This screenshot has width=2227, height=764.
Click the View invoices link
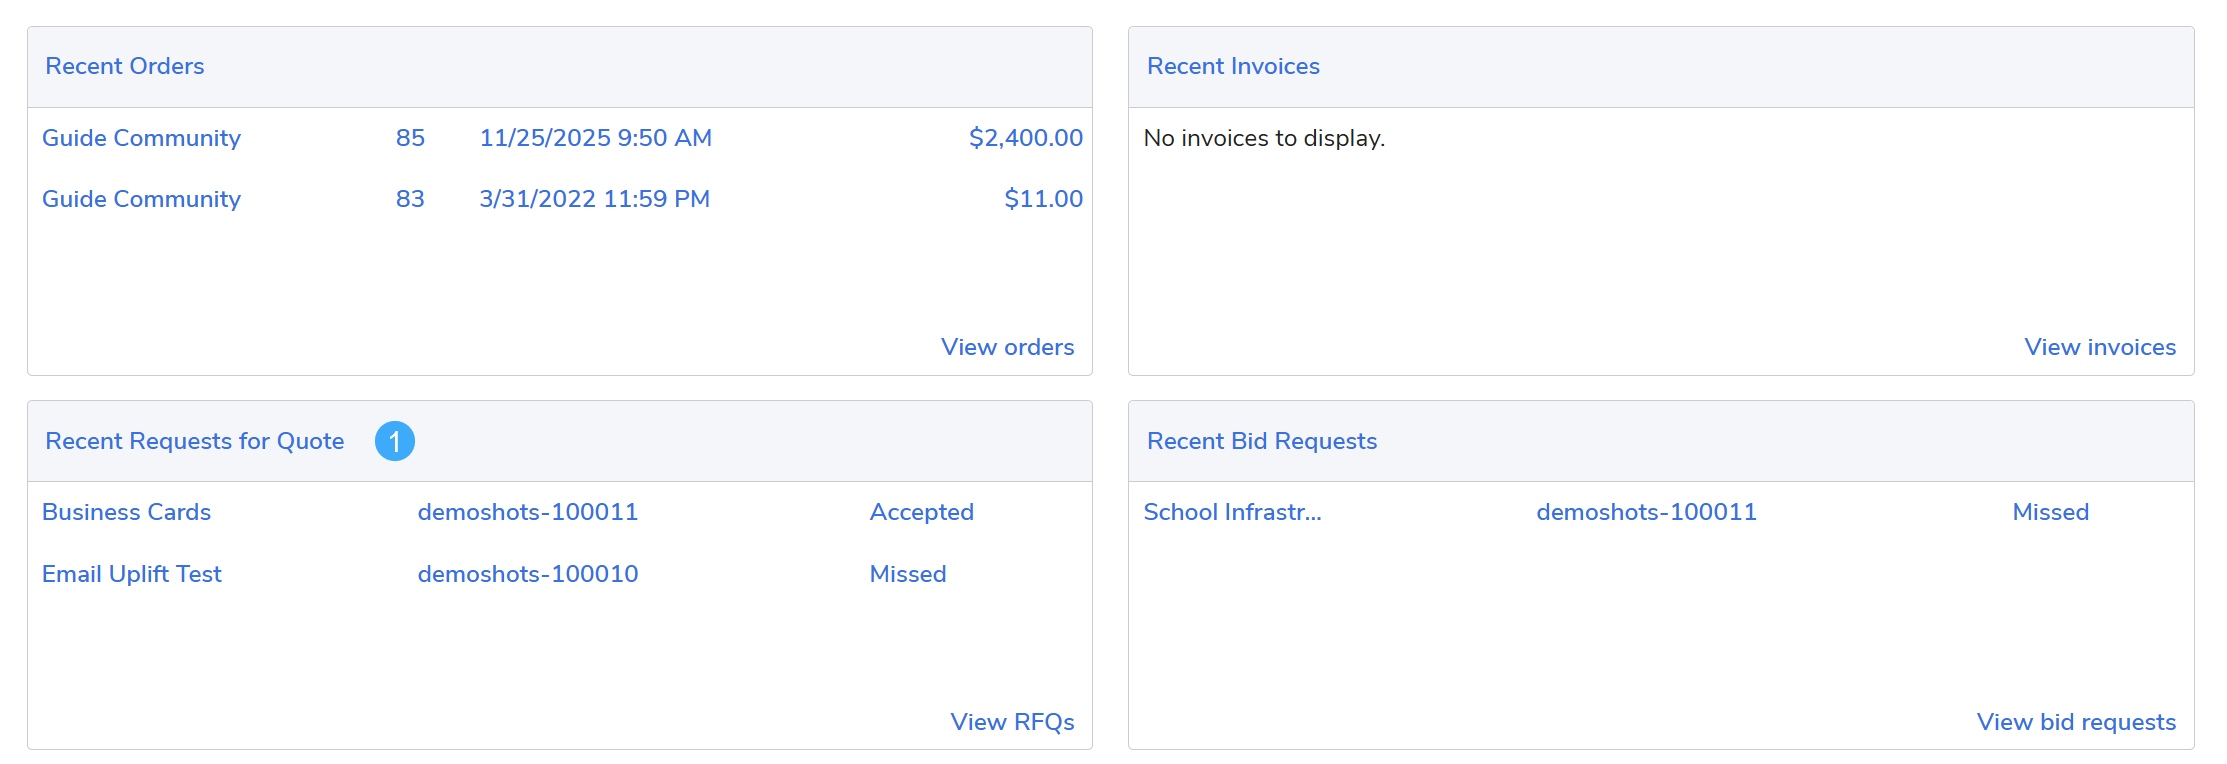click(x=2099, y=347)
